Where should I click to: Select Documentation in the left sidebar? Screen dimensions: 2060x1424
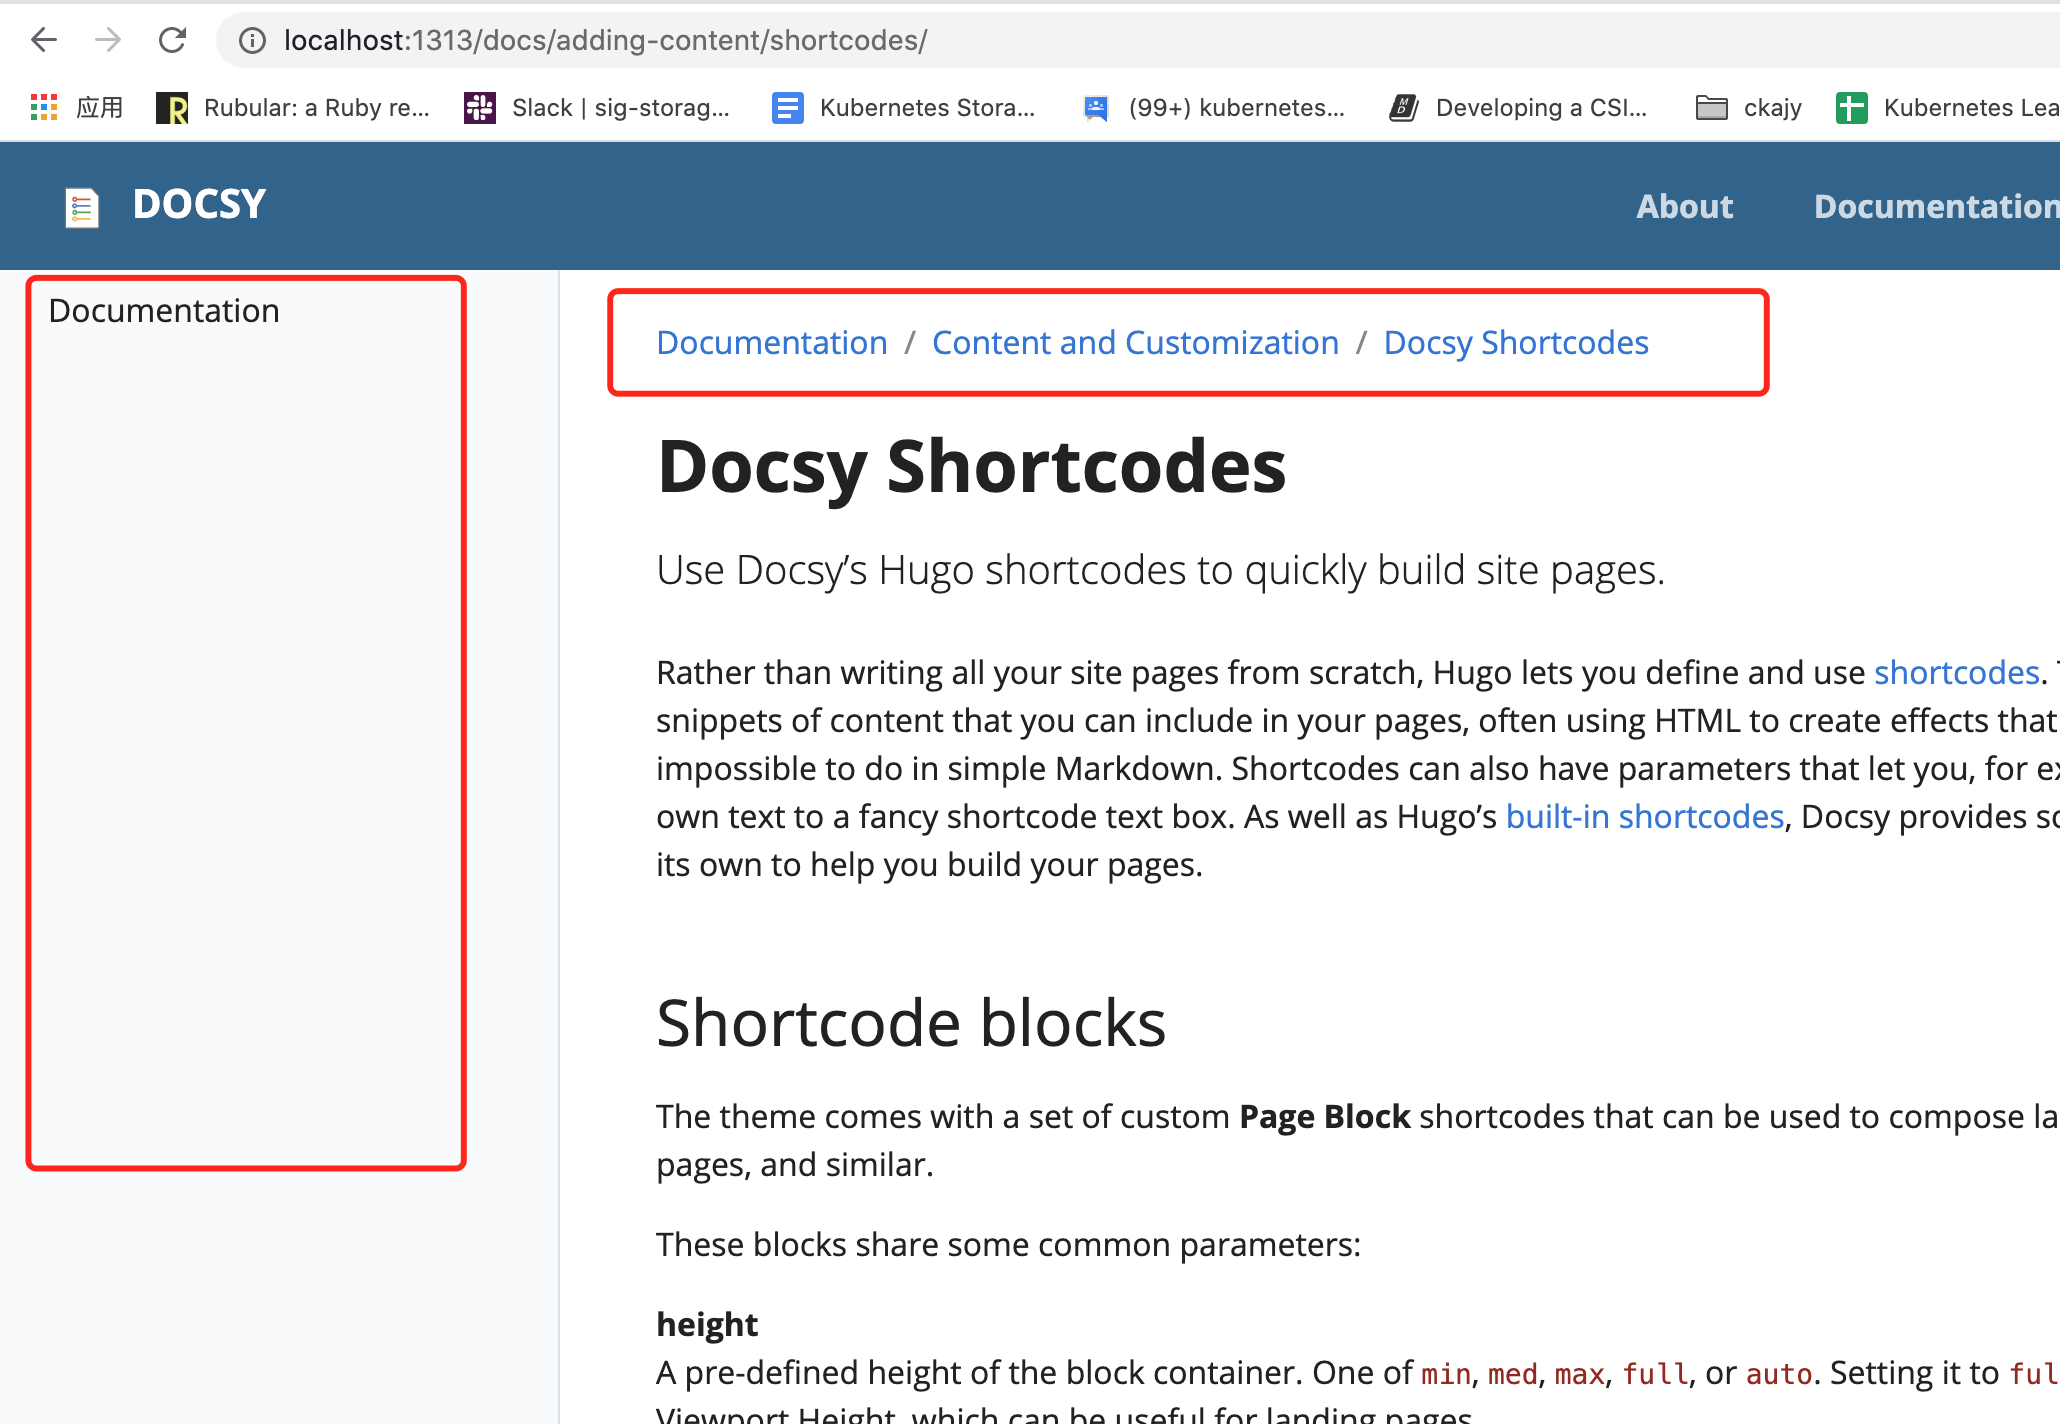tap(164, 310)
